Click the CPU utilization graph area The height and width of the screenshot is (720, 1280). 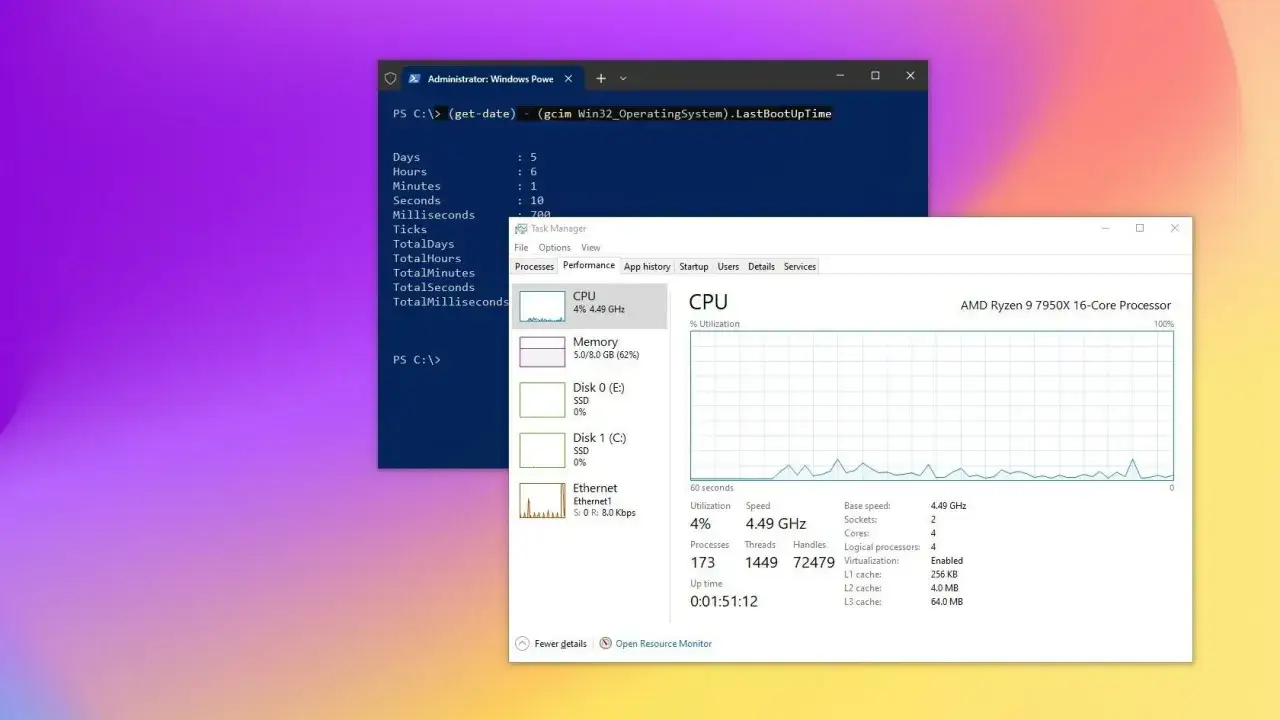click(x=932, y=406)
